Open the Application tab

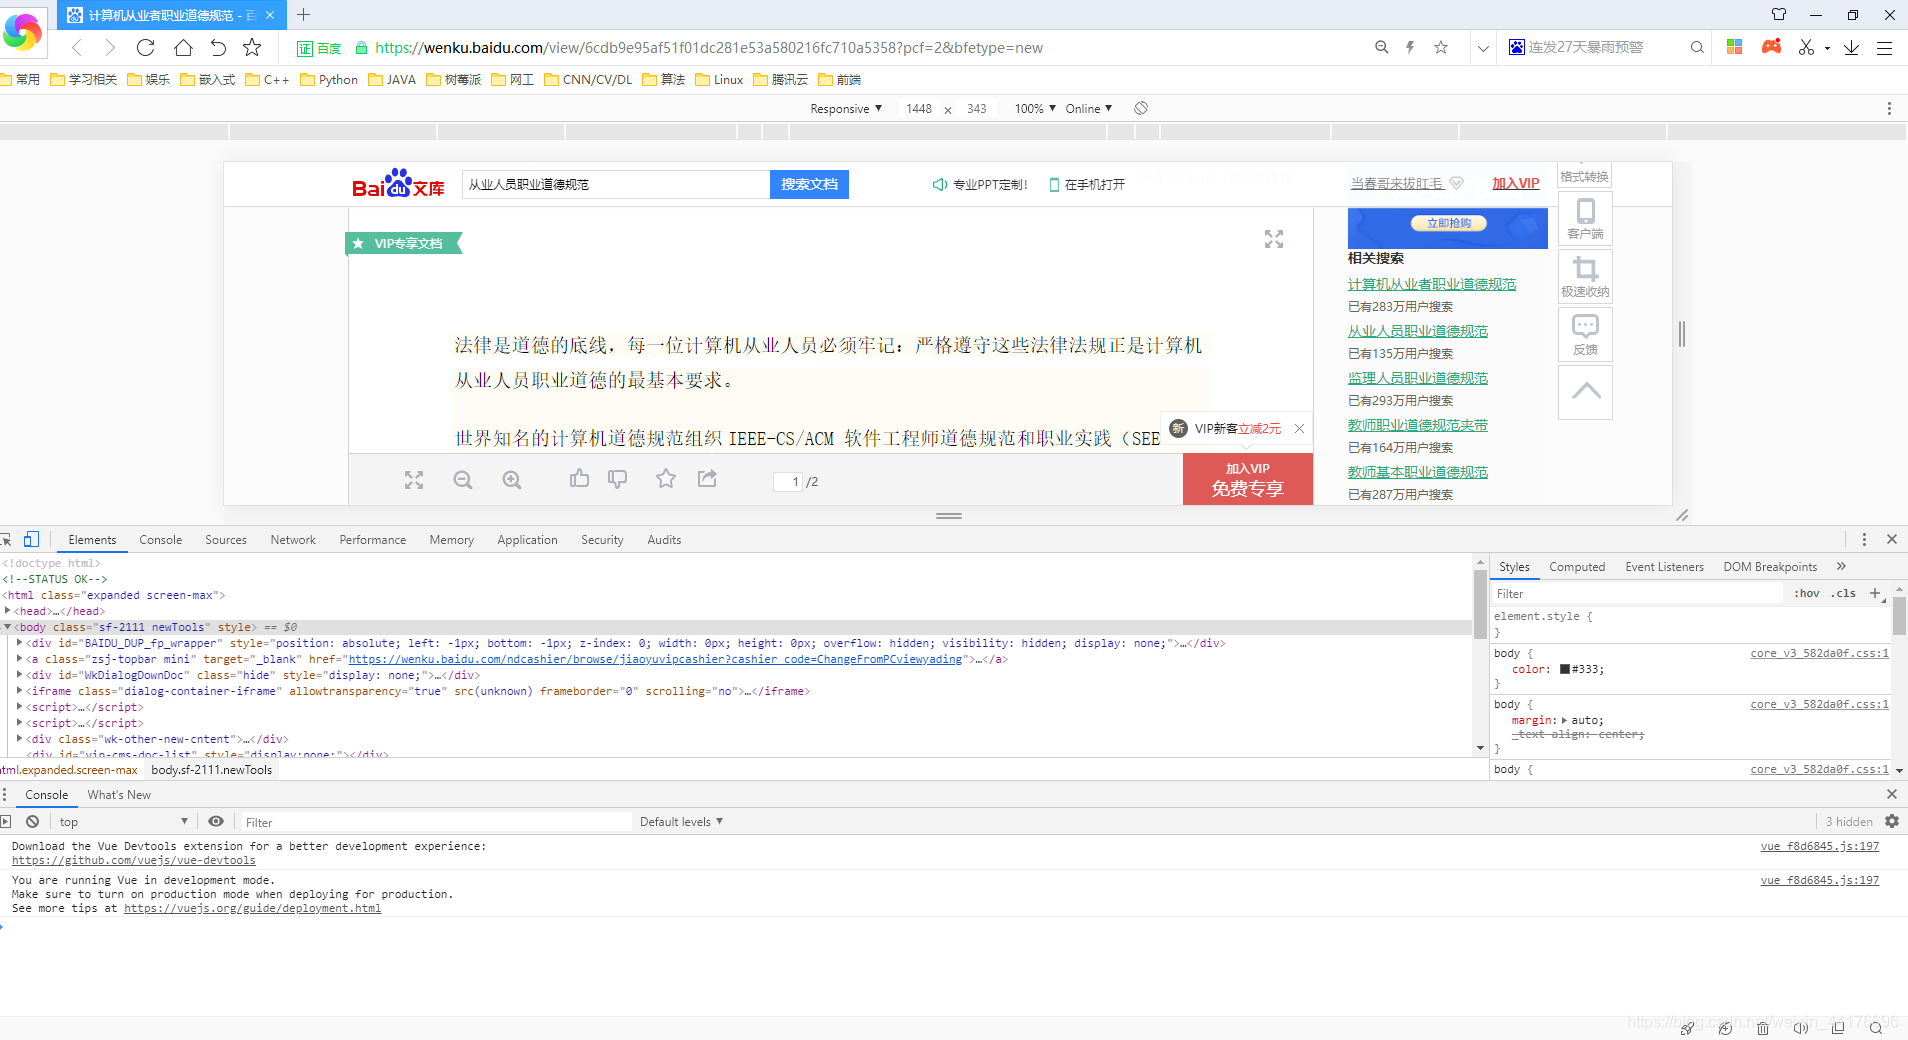527,539
